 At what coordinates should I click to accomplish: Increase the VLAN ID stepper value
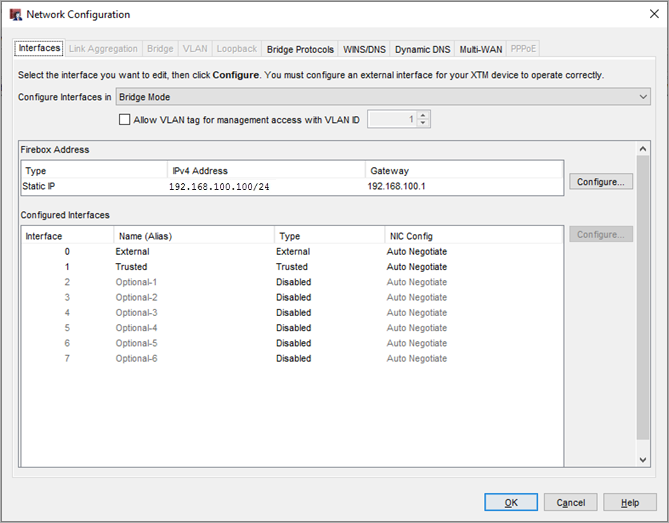(x=424, y=115)
